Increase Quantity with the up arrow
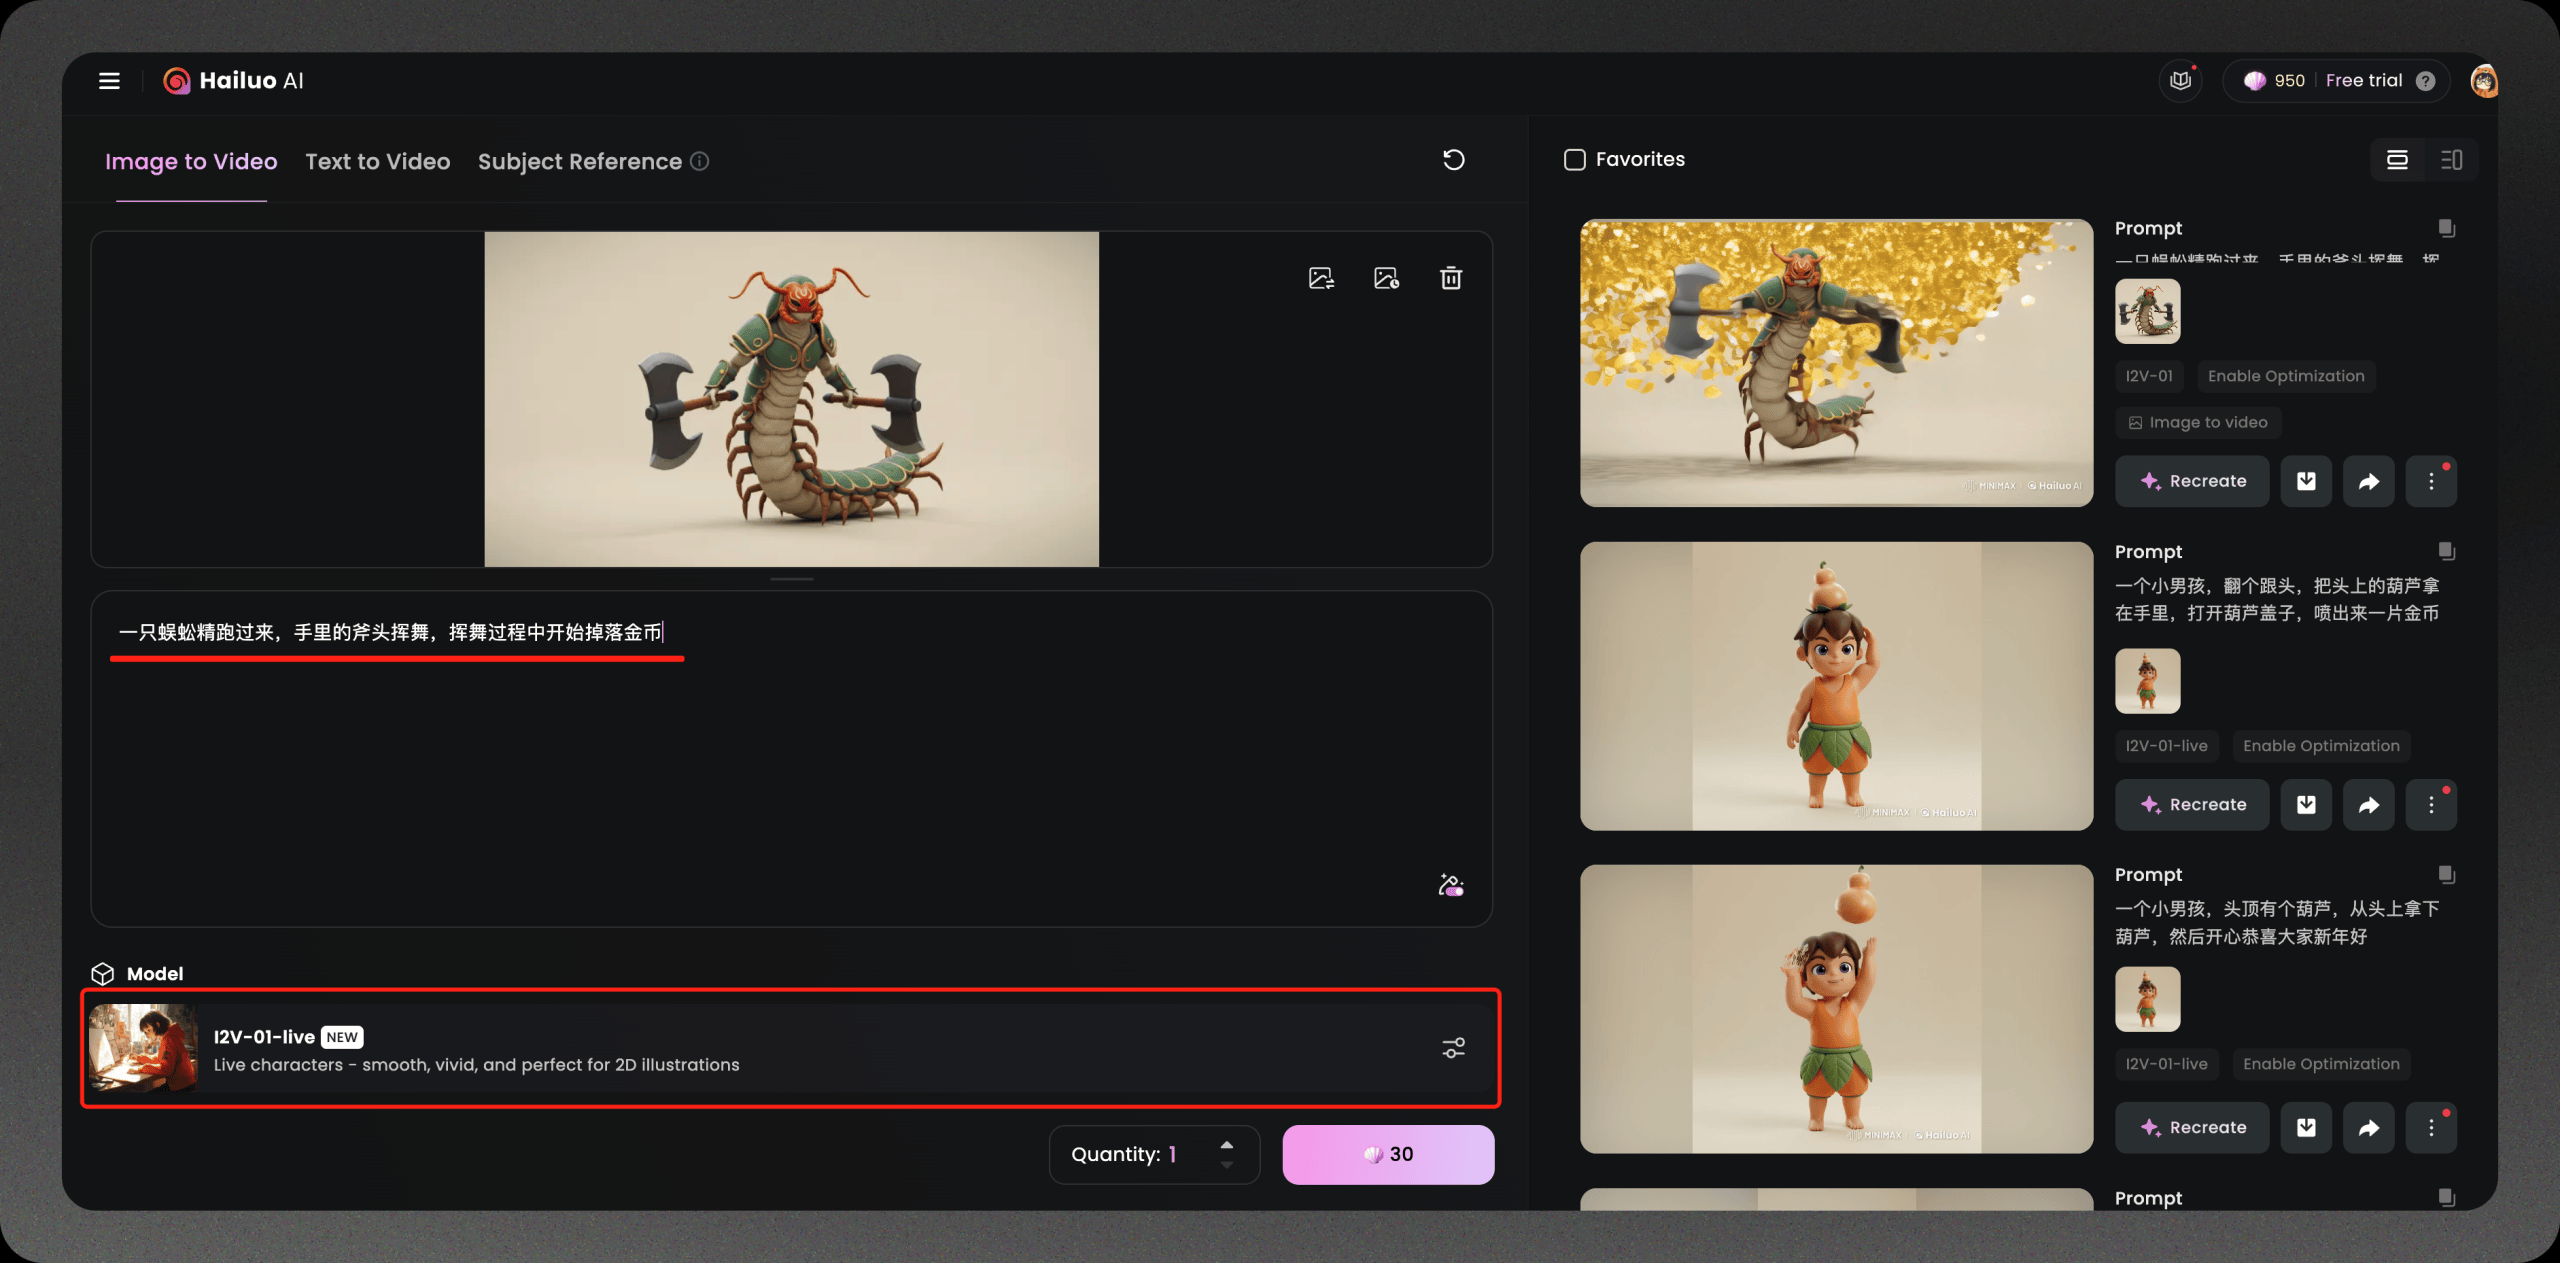 1227,1145
